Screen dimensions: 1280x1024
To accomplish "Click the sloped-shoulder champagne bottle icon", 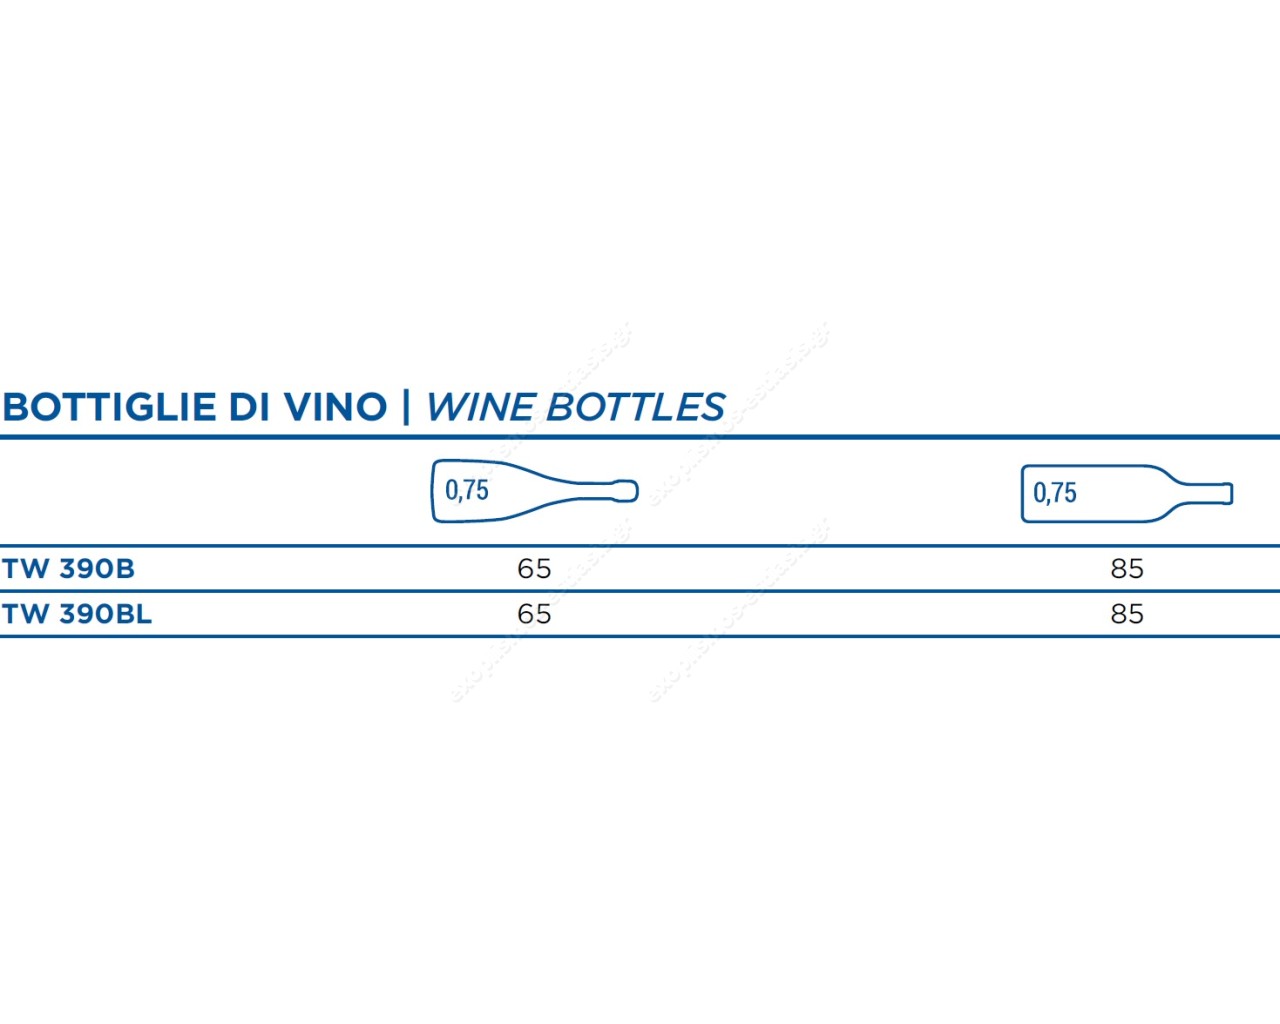I will [535, 491].
